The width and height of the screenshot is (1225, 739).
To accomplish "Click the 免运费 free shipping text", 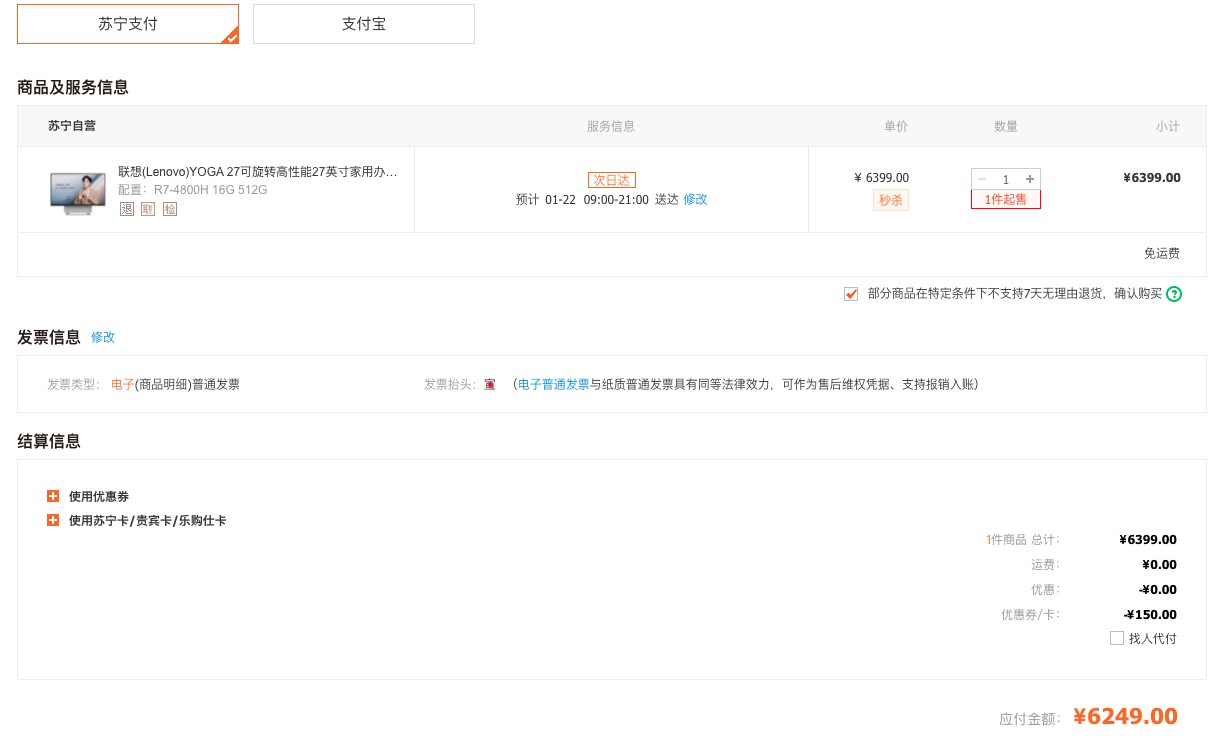I will pyautogui.click(x=1162, y=254).
